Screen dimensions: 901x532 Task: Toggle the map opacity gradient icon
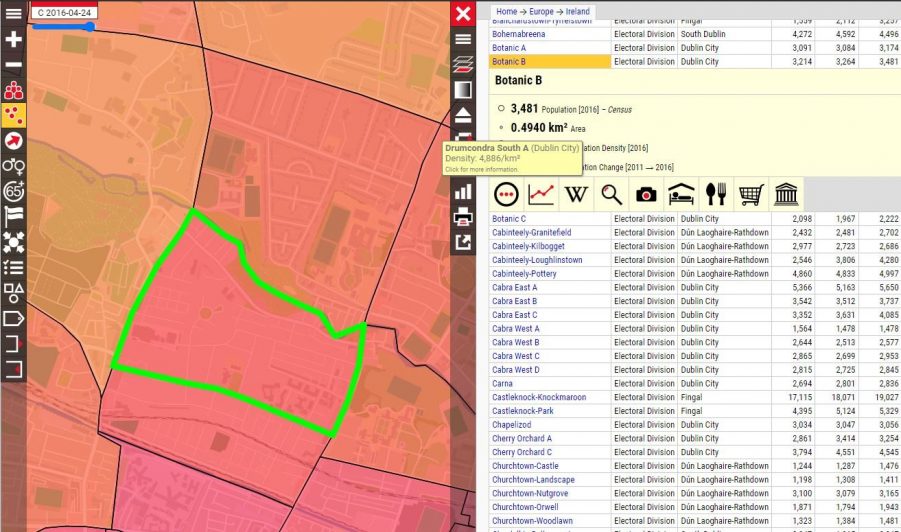pos(463,90)
